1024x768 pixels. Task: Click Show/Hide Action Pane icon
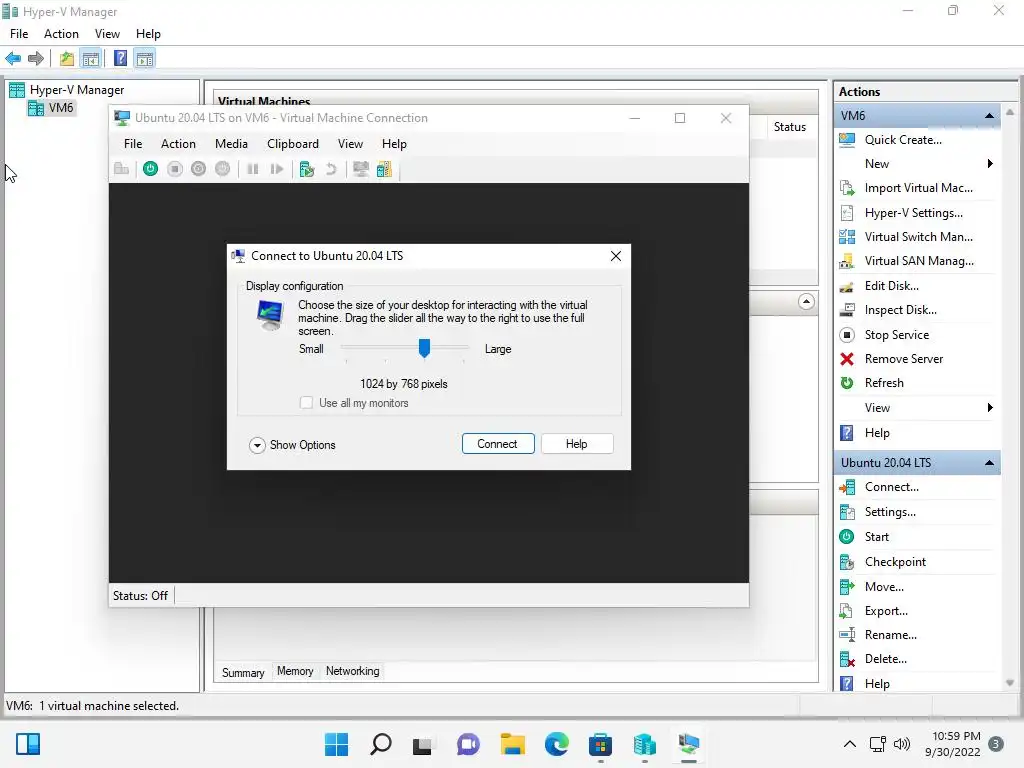pos(144,59)
